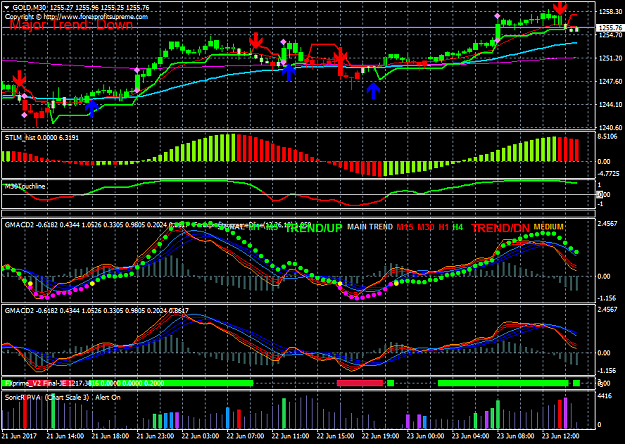The width and height of the screenshot is (625, 444).
Task: Click the 'Major Trend: Down' label
Action: [71, 25]
